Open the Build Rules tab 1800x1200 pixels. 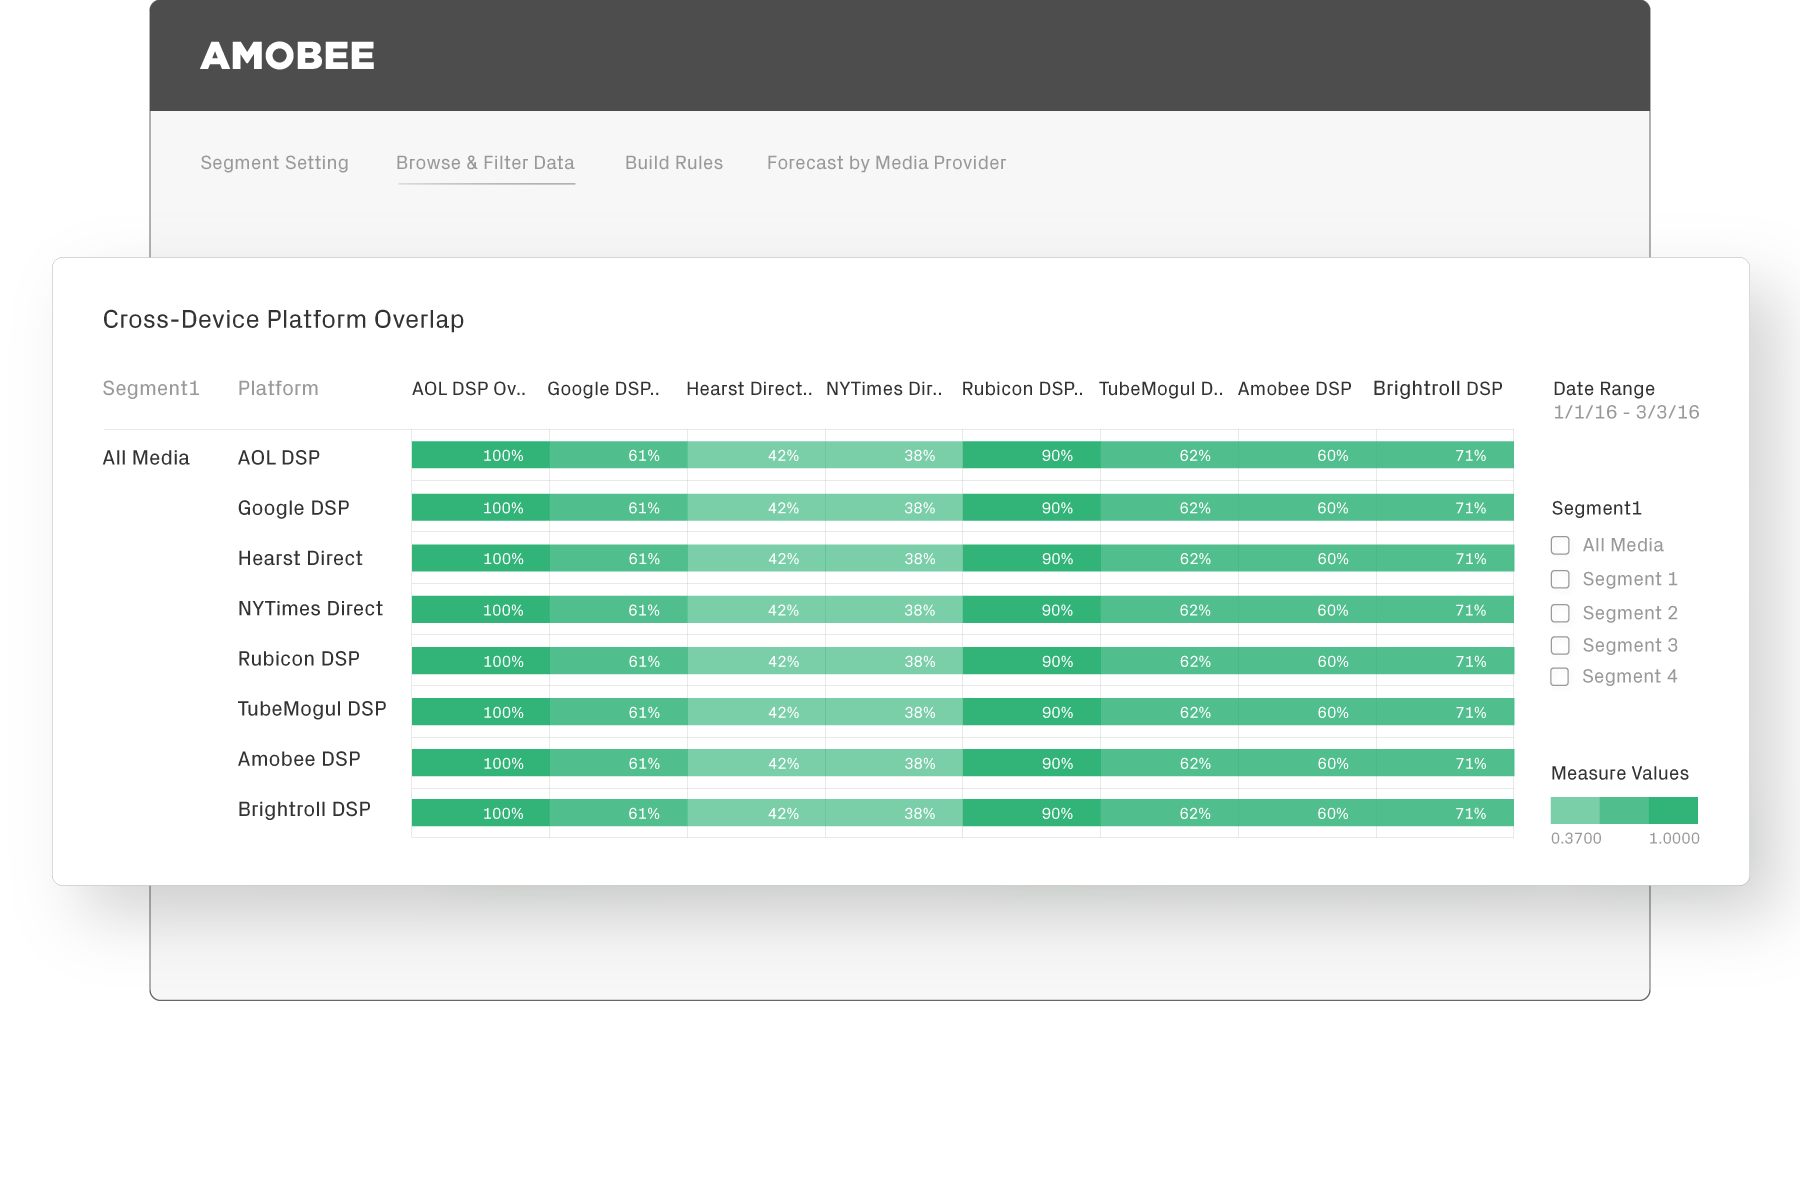pyautogui.click(x=674, y=163)
